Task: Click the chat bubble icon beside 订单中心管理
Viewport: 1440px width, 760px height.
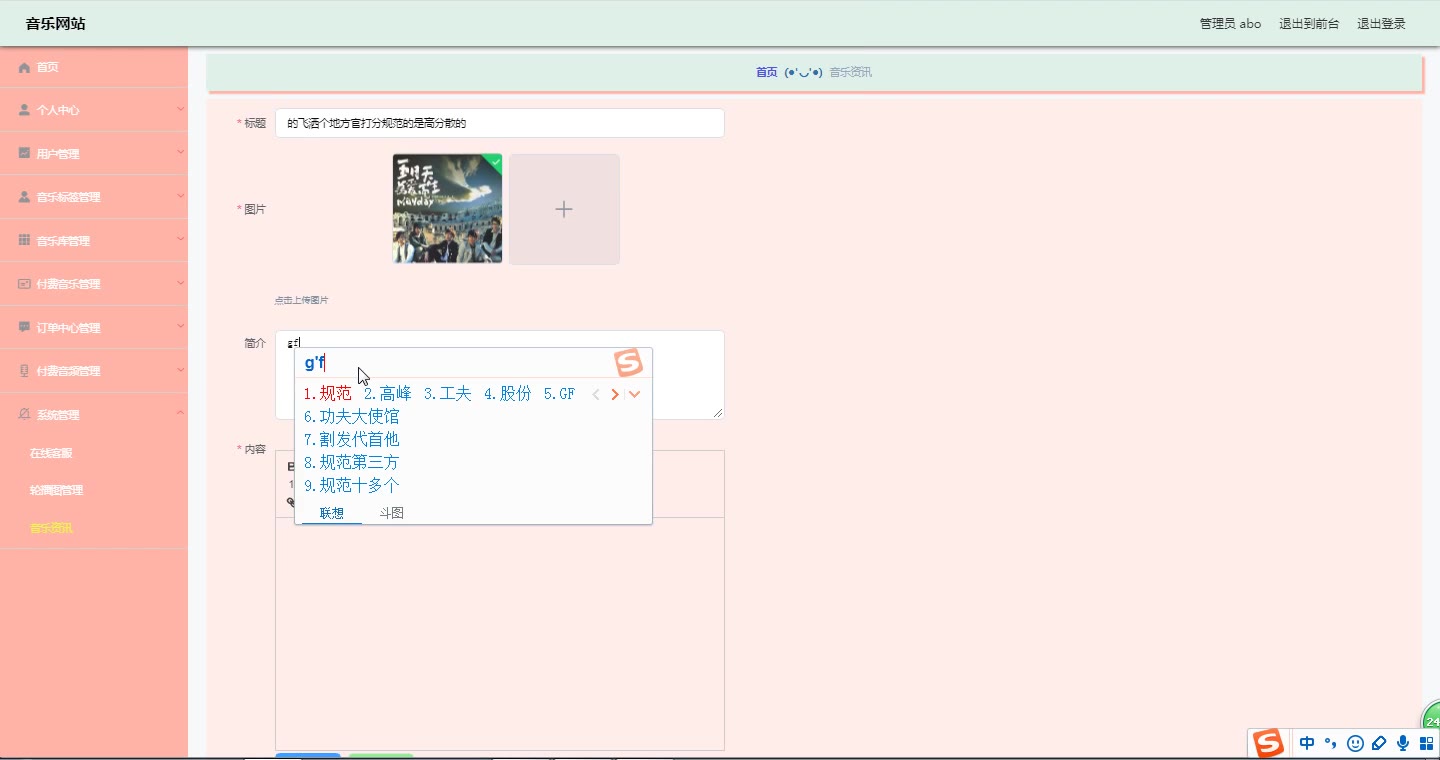Action: (x=24, y=327)
